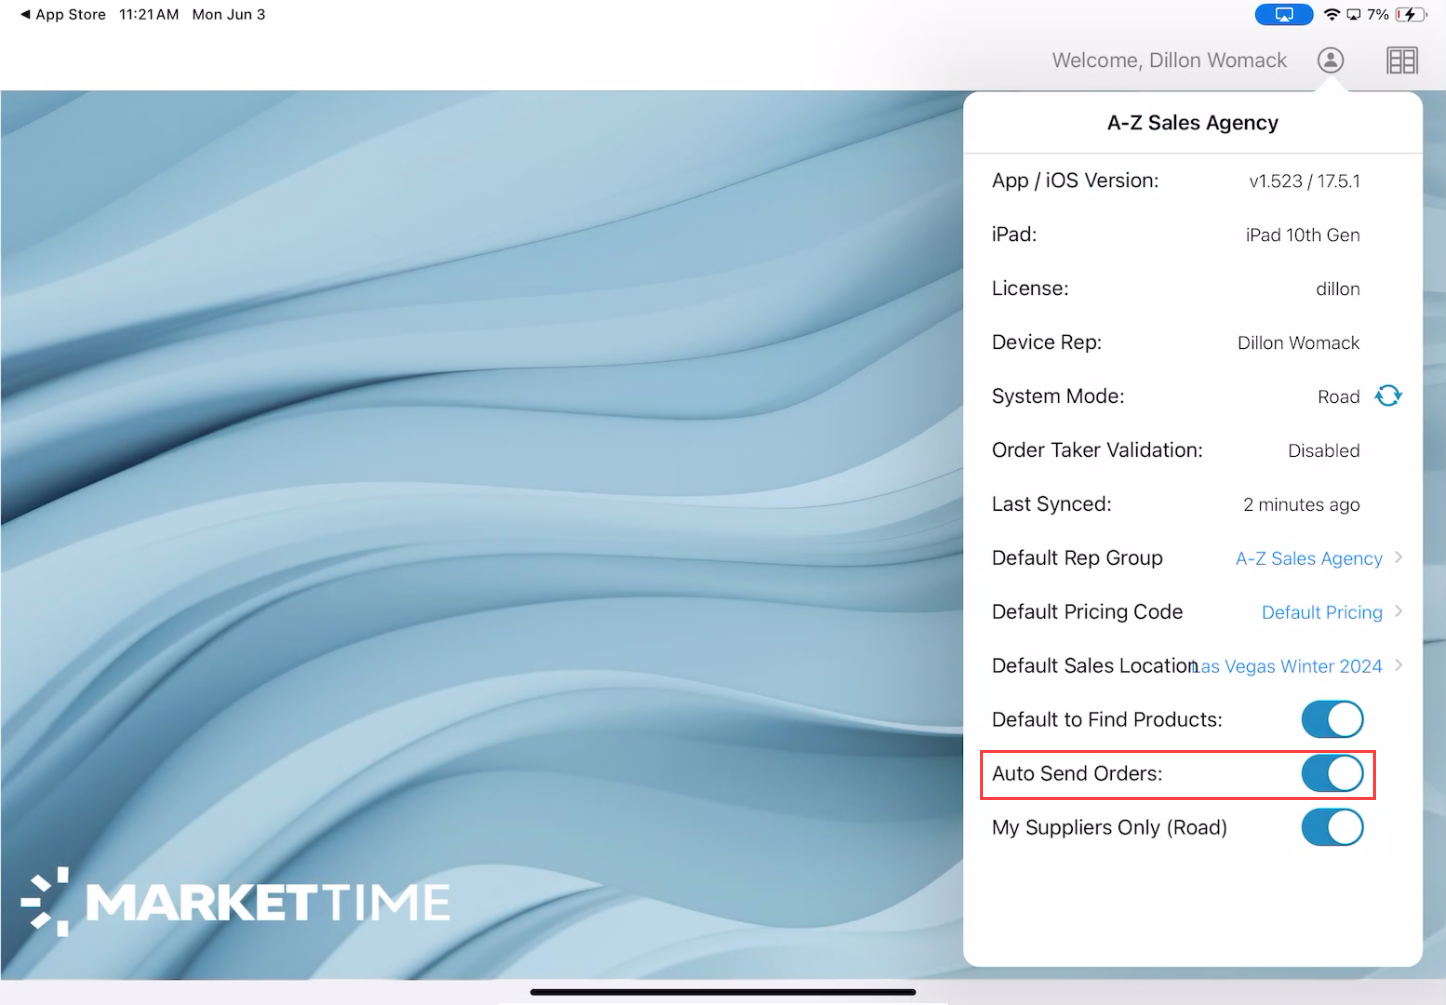The image size is (1446, 1005).
Task: Tap the iPad 10th Gen value
Action: pos(1303,235)
